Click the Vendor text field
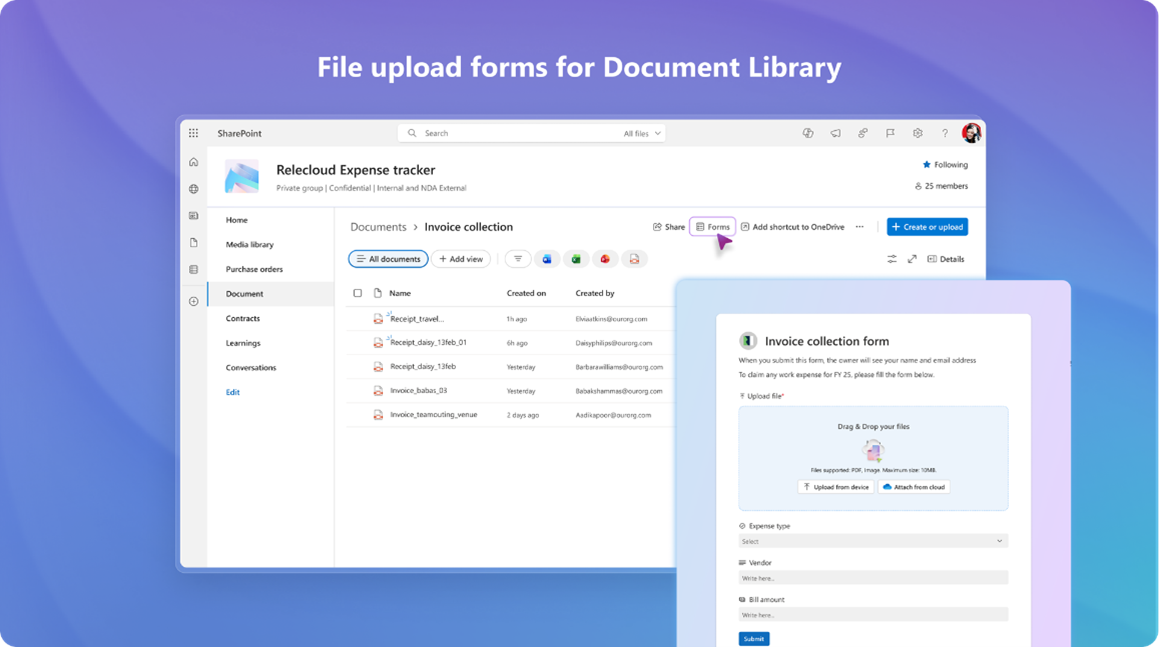Viewport: 1159px width, 647px height. coord(873,578)
